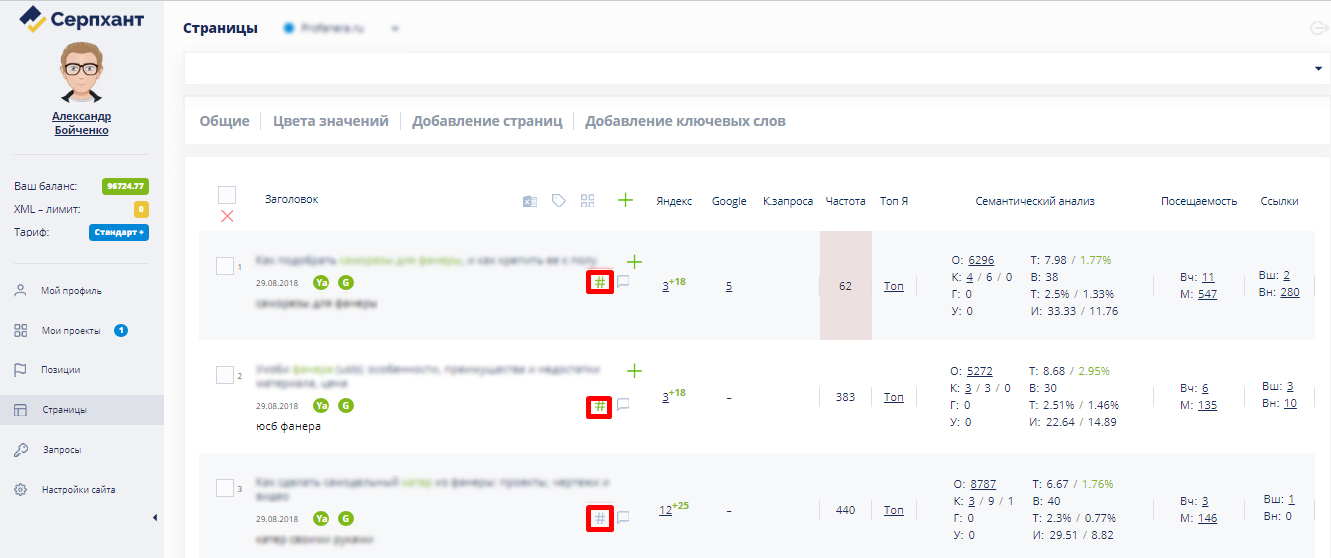
Task: Check the checkbox for row 1
Action: [x=225, y=266]
